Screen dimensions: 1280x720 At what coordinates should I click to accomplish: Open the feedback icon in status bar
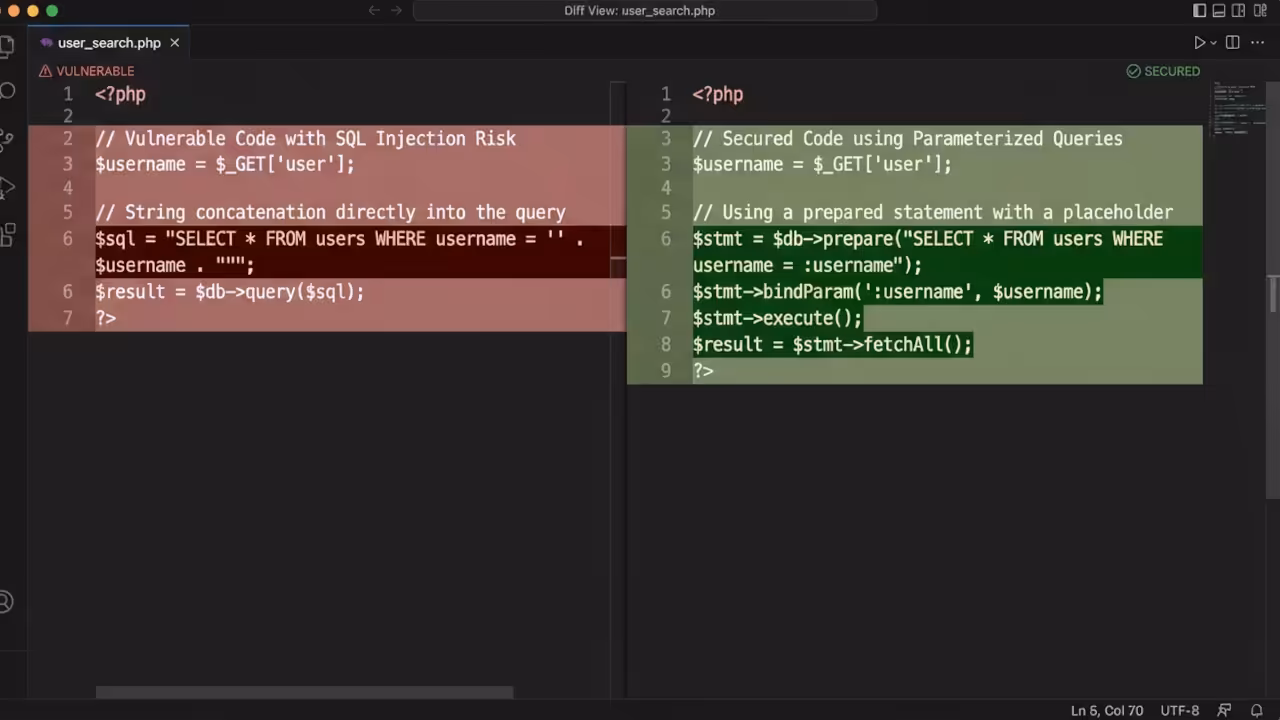[1224, 711]
